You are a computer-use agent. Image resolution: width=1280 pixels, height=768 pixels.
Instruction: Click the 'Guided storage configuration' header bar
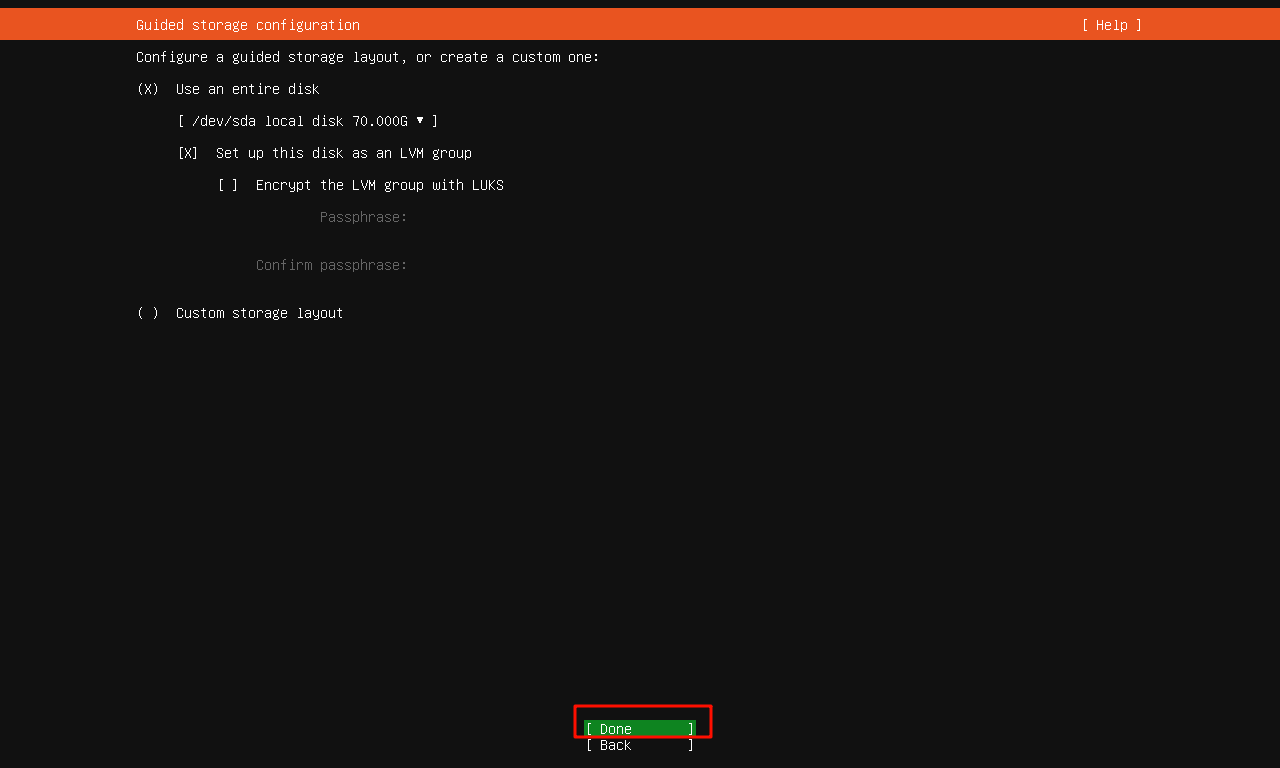pos(248,24)
